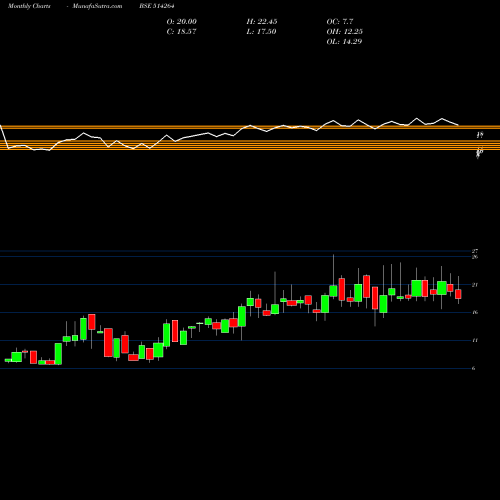This screenshot has width=500, height=500.
Task: Select the close value "C: 18.57"
Action: coord(182,32)
